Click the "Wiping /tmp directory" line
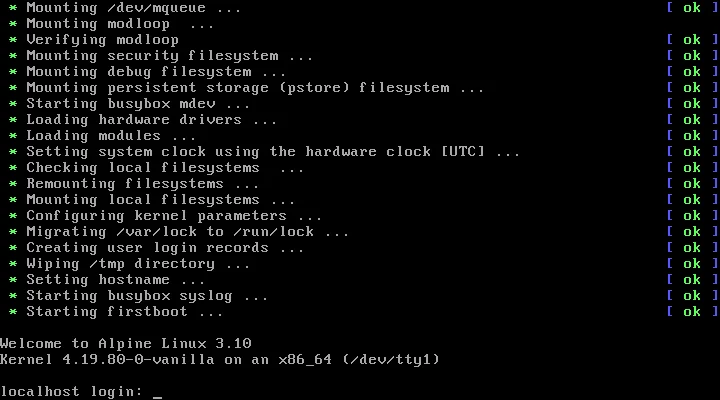Screen dimensions: 720x400 coord(138,264)
